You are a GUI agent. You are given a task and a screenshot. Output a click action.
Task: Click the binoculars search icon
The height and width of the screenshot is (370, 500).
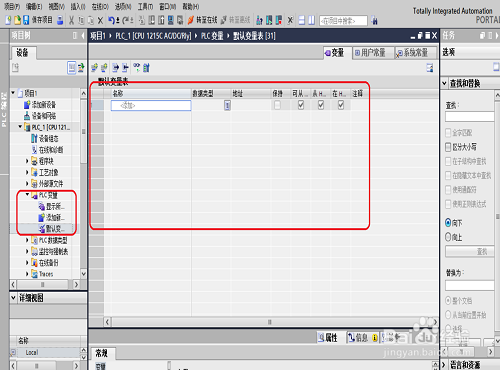pos(374,21)
